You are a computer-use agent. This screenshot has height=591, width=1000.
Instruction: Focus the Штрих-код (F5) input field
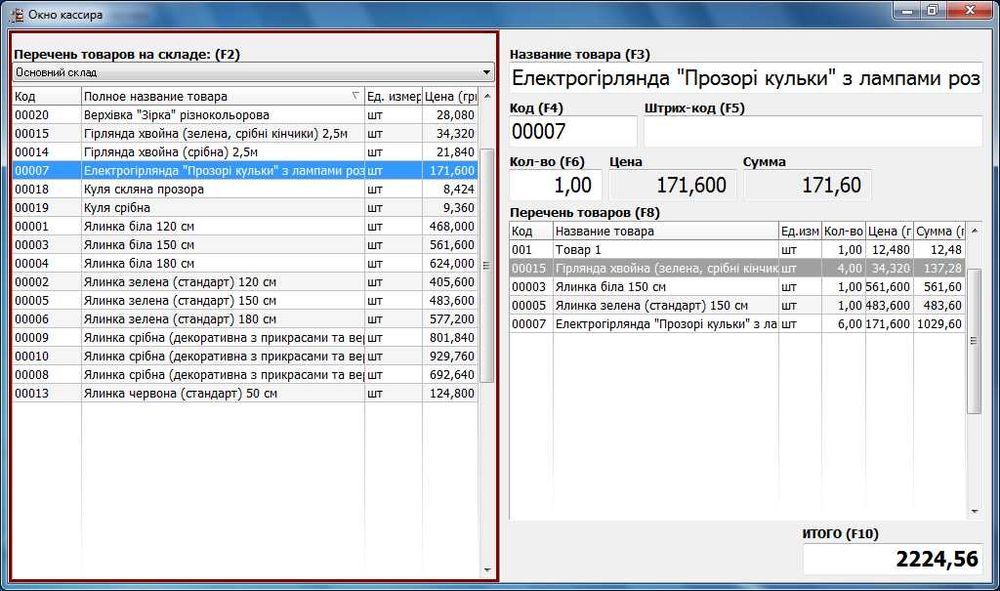click(x=813, y=131)
